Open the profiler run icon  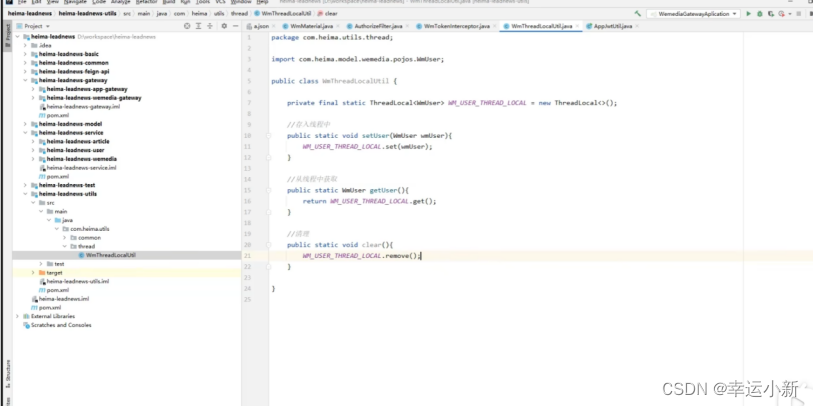coord(781,14)
